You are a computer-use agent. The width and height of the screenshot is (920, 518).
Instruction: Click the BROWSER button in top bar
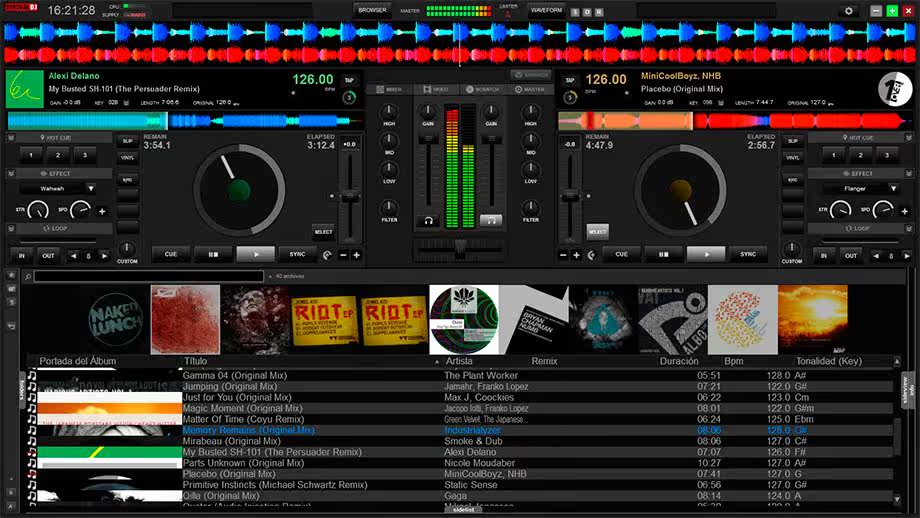click(x=373, y=10)
